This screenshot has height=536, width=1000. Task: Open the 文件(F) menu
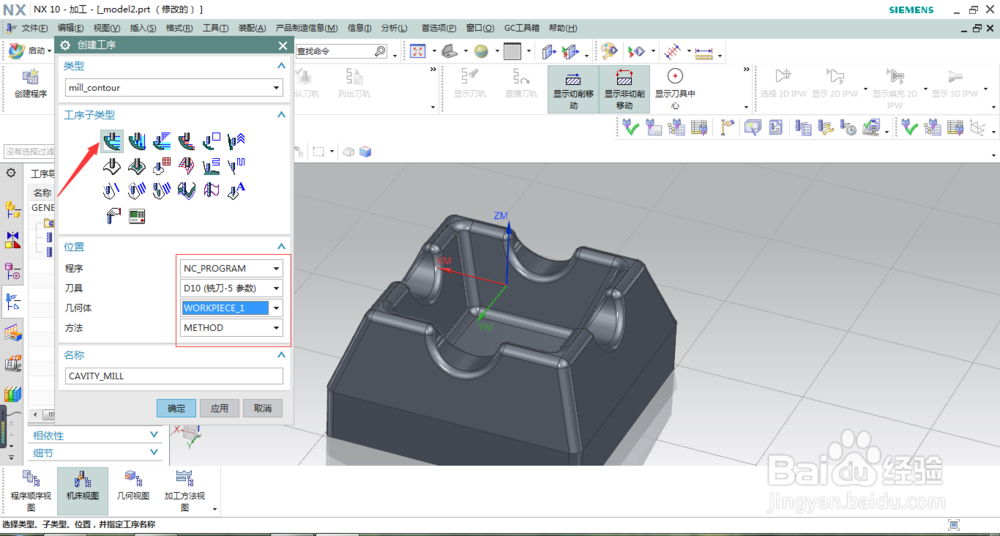pyautogui.click(x=34, y=28)
